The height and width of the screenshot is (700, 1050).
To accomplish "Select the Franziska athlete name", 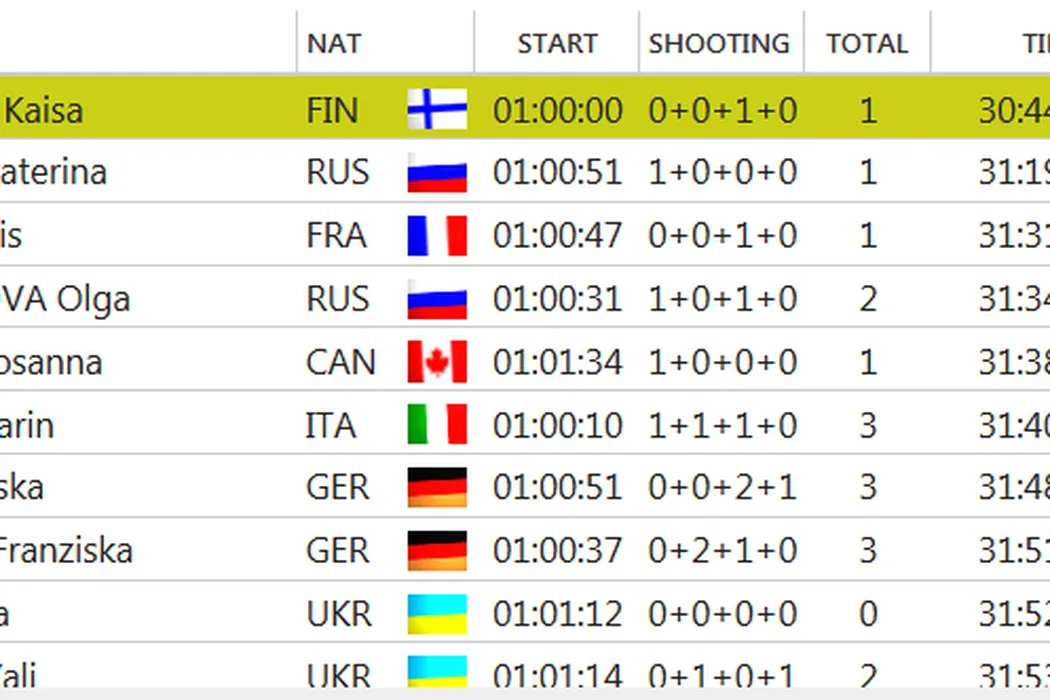I will (66, 550).
